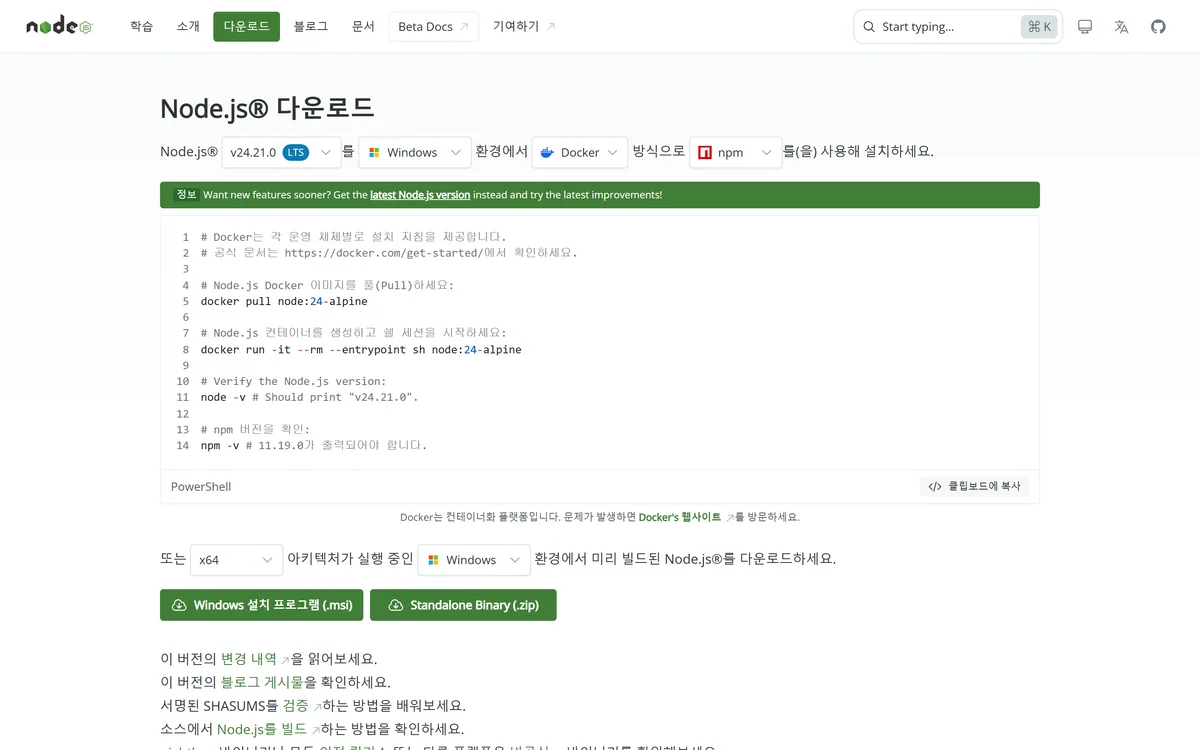1200x750 pixels.
Task: Click the Node.js logo
Action: [x=59, y=26]
